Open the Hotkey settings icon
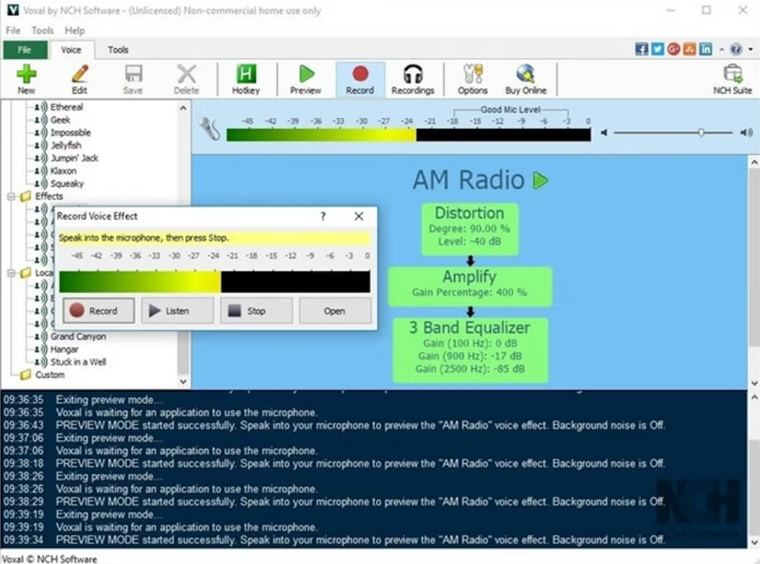This screenshot has width=760, height=564. [245, 76]
